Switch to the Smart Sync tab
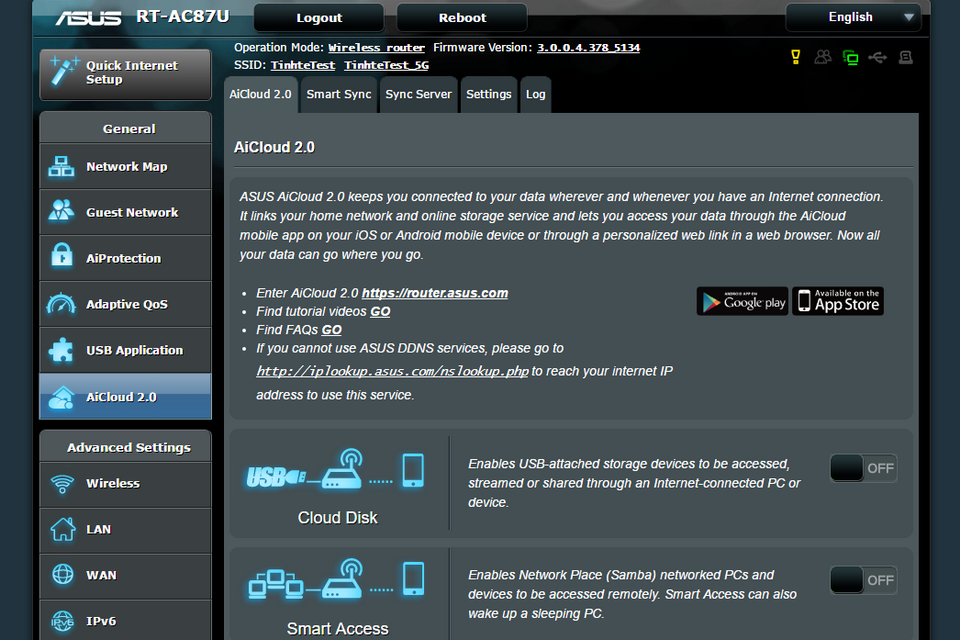The height and width of the screenshot is (640, 960). tap(339, 94)
